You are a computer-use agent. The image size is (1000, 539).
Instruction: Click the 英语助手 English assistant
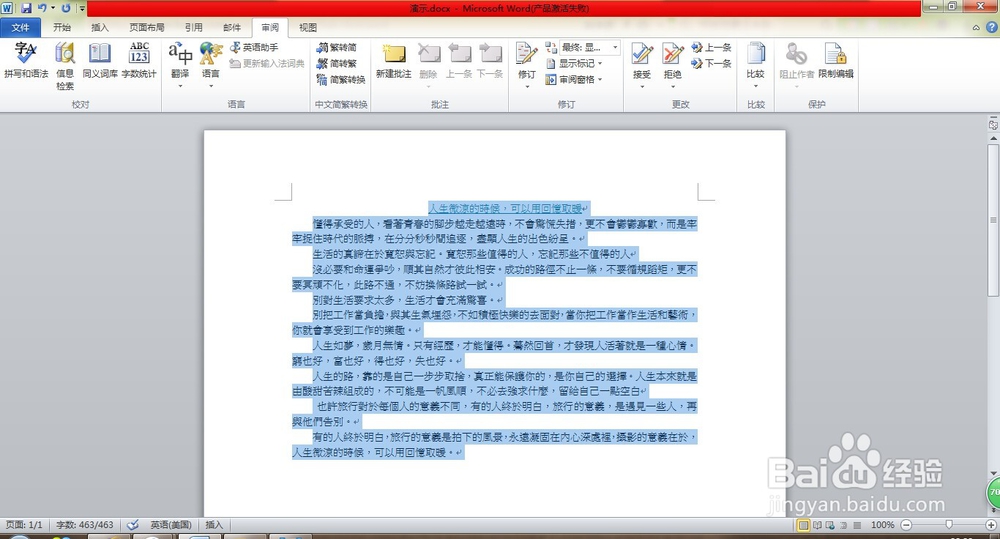(x=254, y=47)
